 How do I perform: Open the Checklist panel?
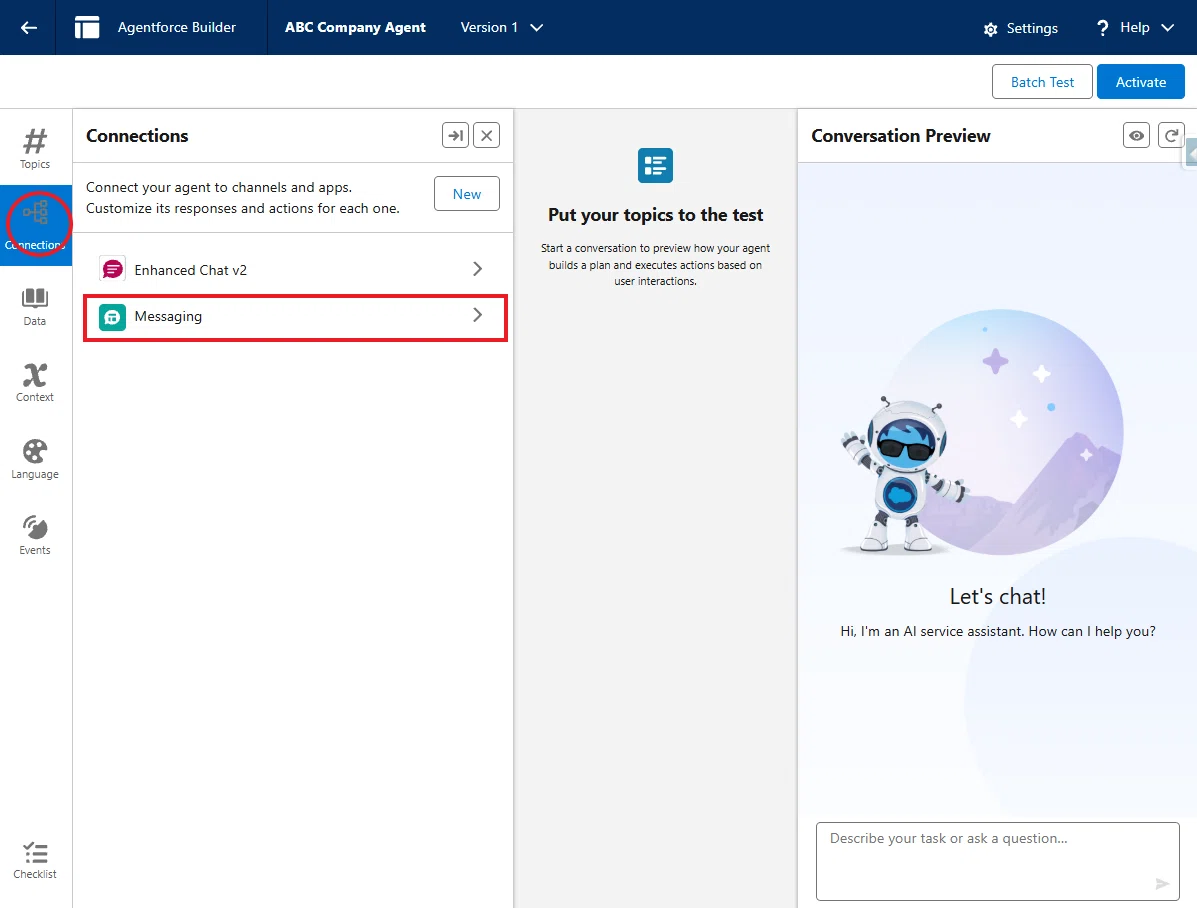(35, 861)
